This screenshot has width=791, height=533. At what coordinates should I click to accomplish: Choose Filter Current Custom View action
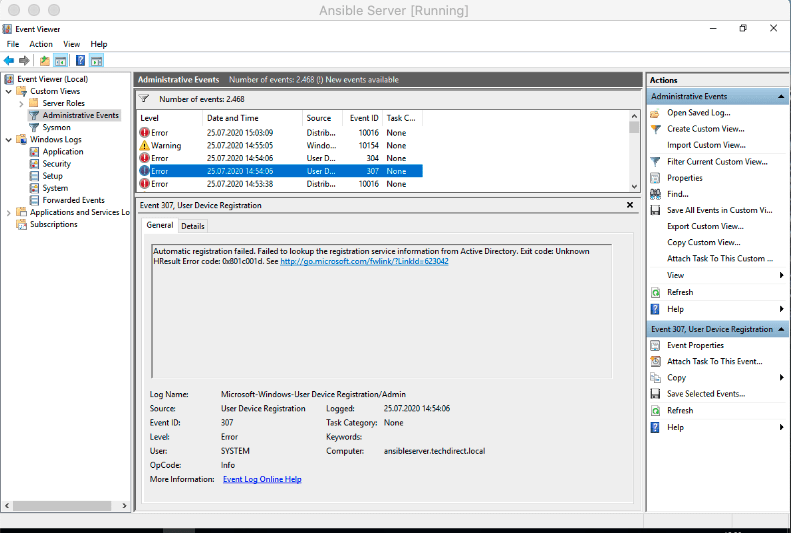717,161
